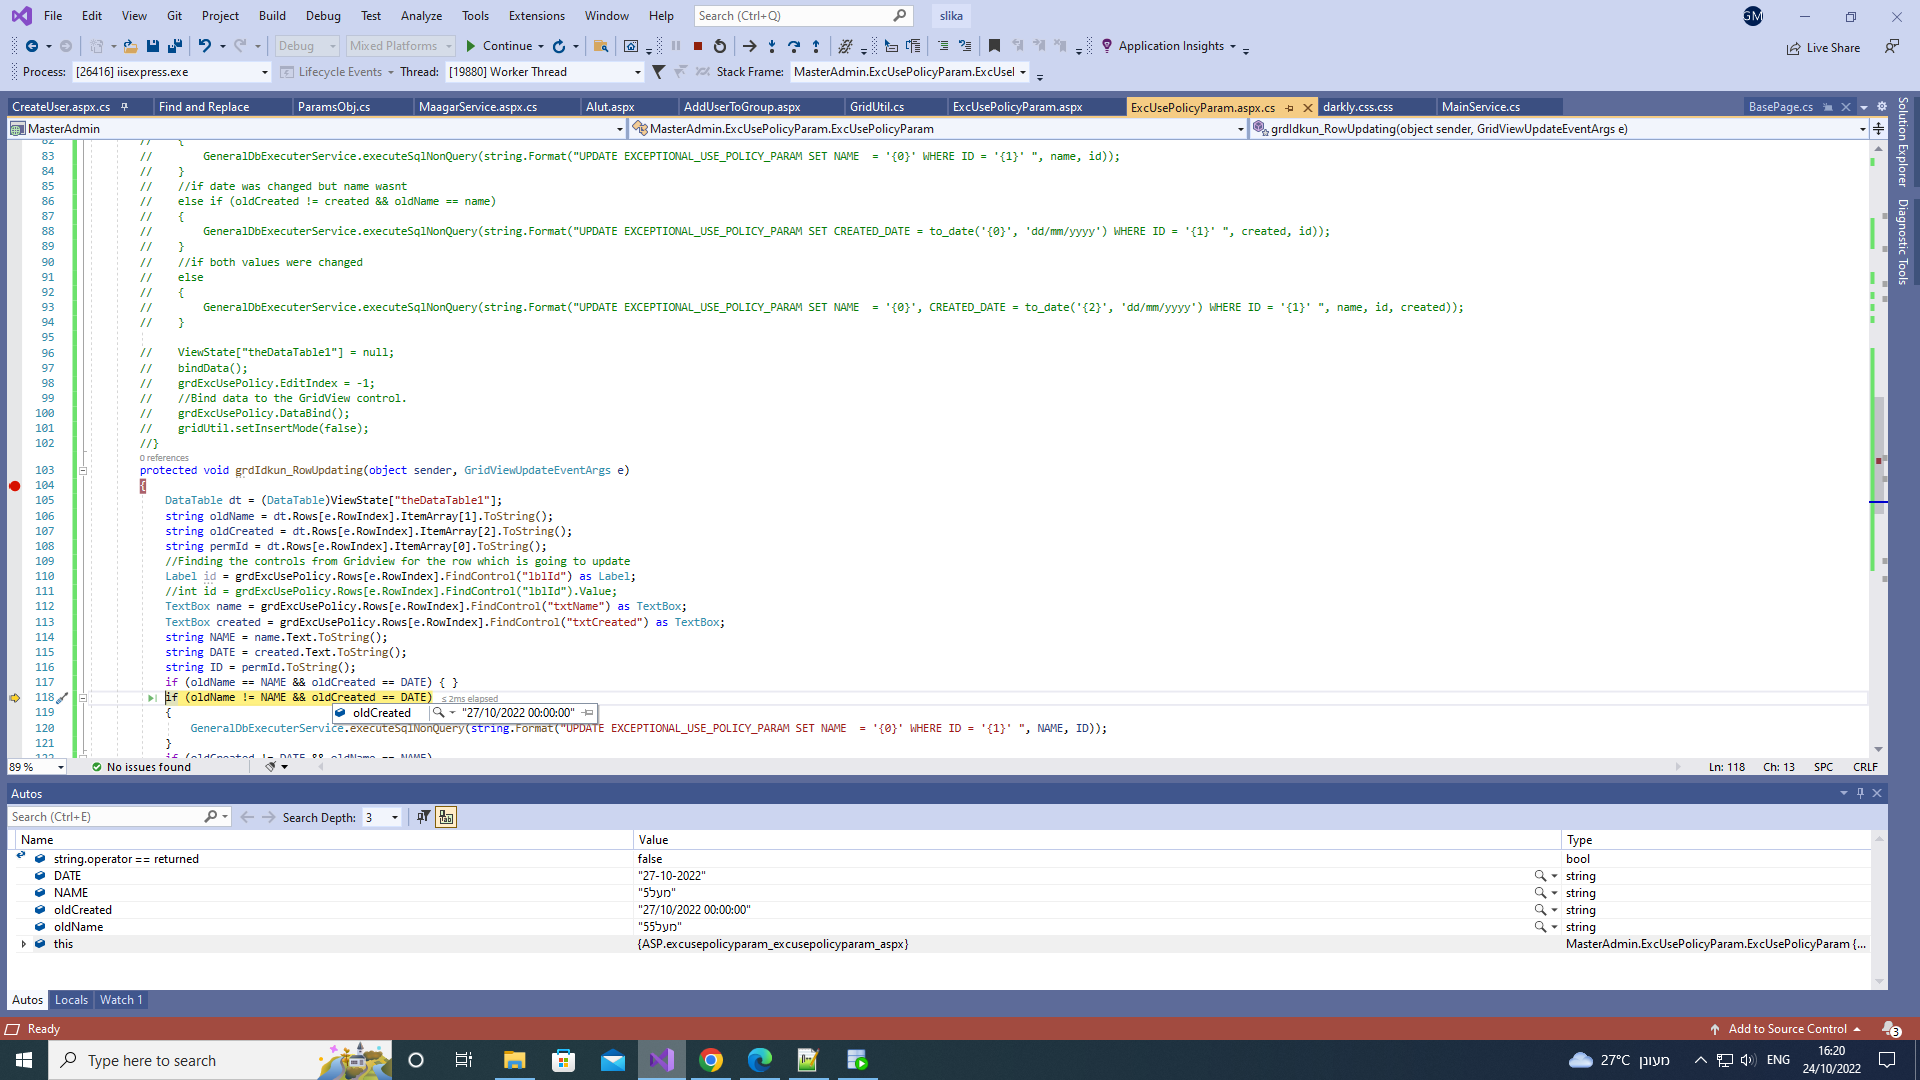
Task: Collapse the grdIdkun_RowUpdating method outline
Action: [x=83, y=471]
